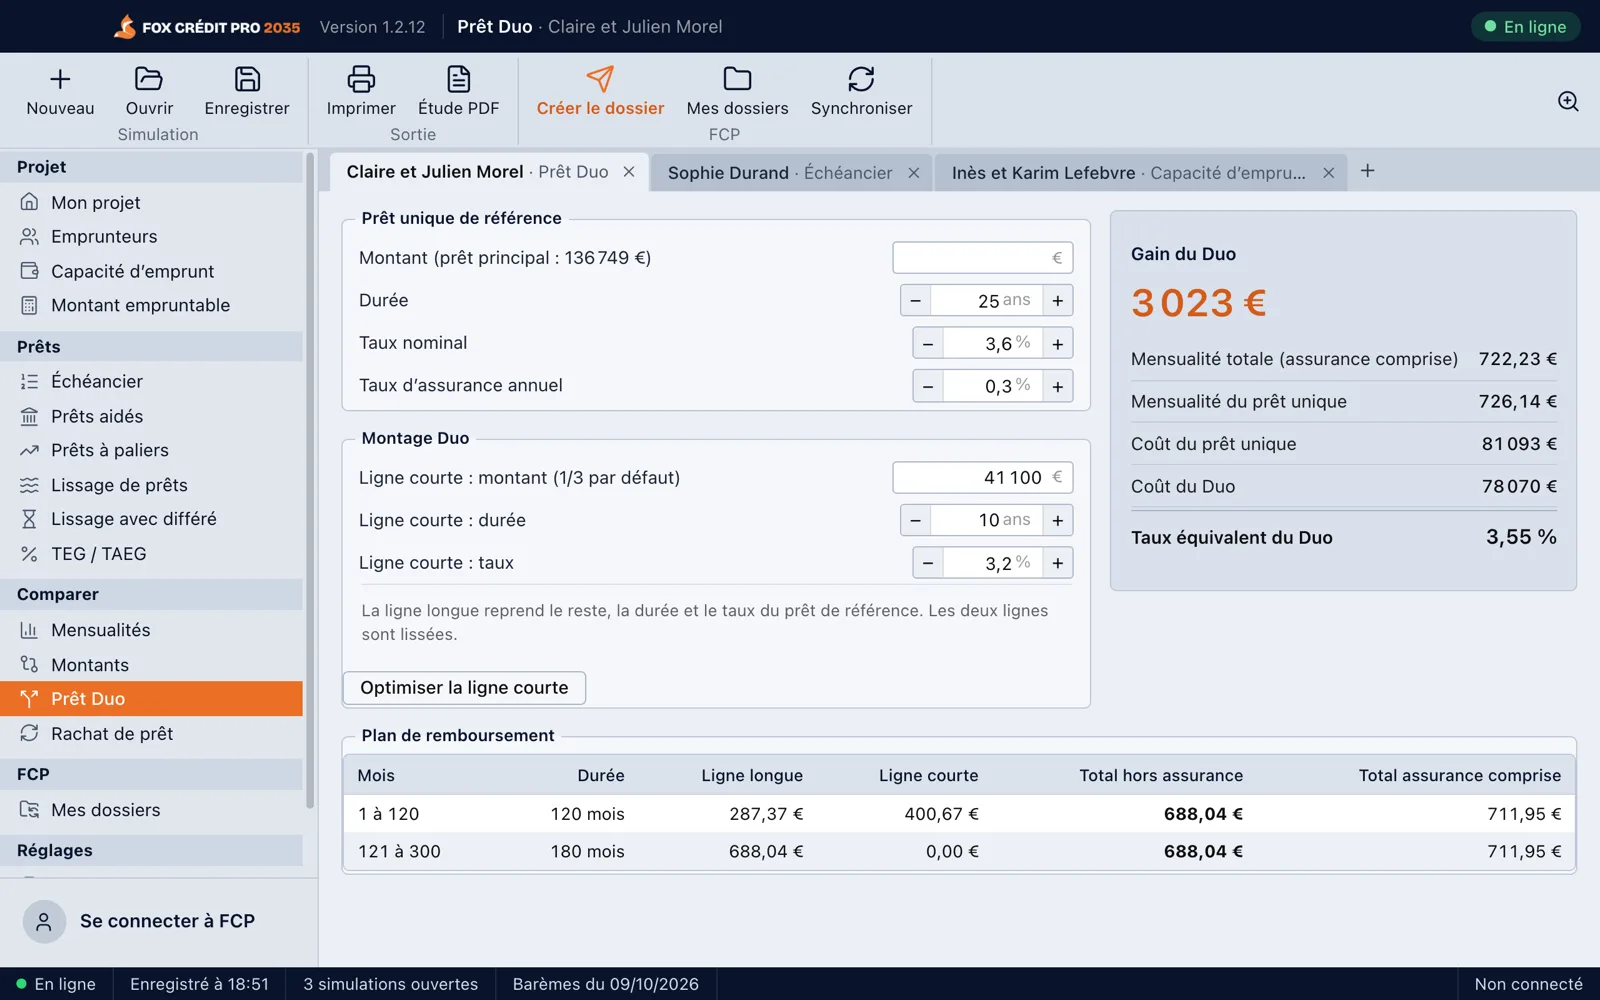Open the Échéancier sidebar item
Viewport: 1600px width, 1000px height.
(152, 381)
